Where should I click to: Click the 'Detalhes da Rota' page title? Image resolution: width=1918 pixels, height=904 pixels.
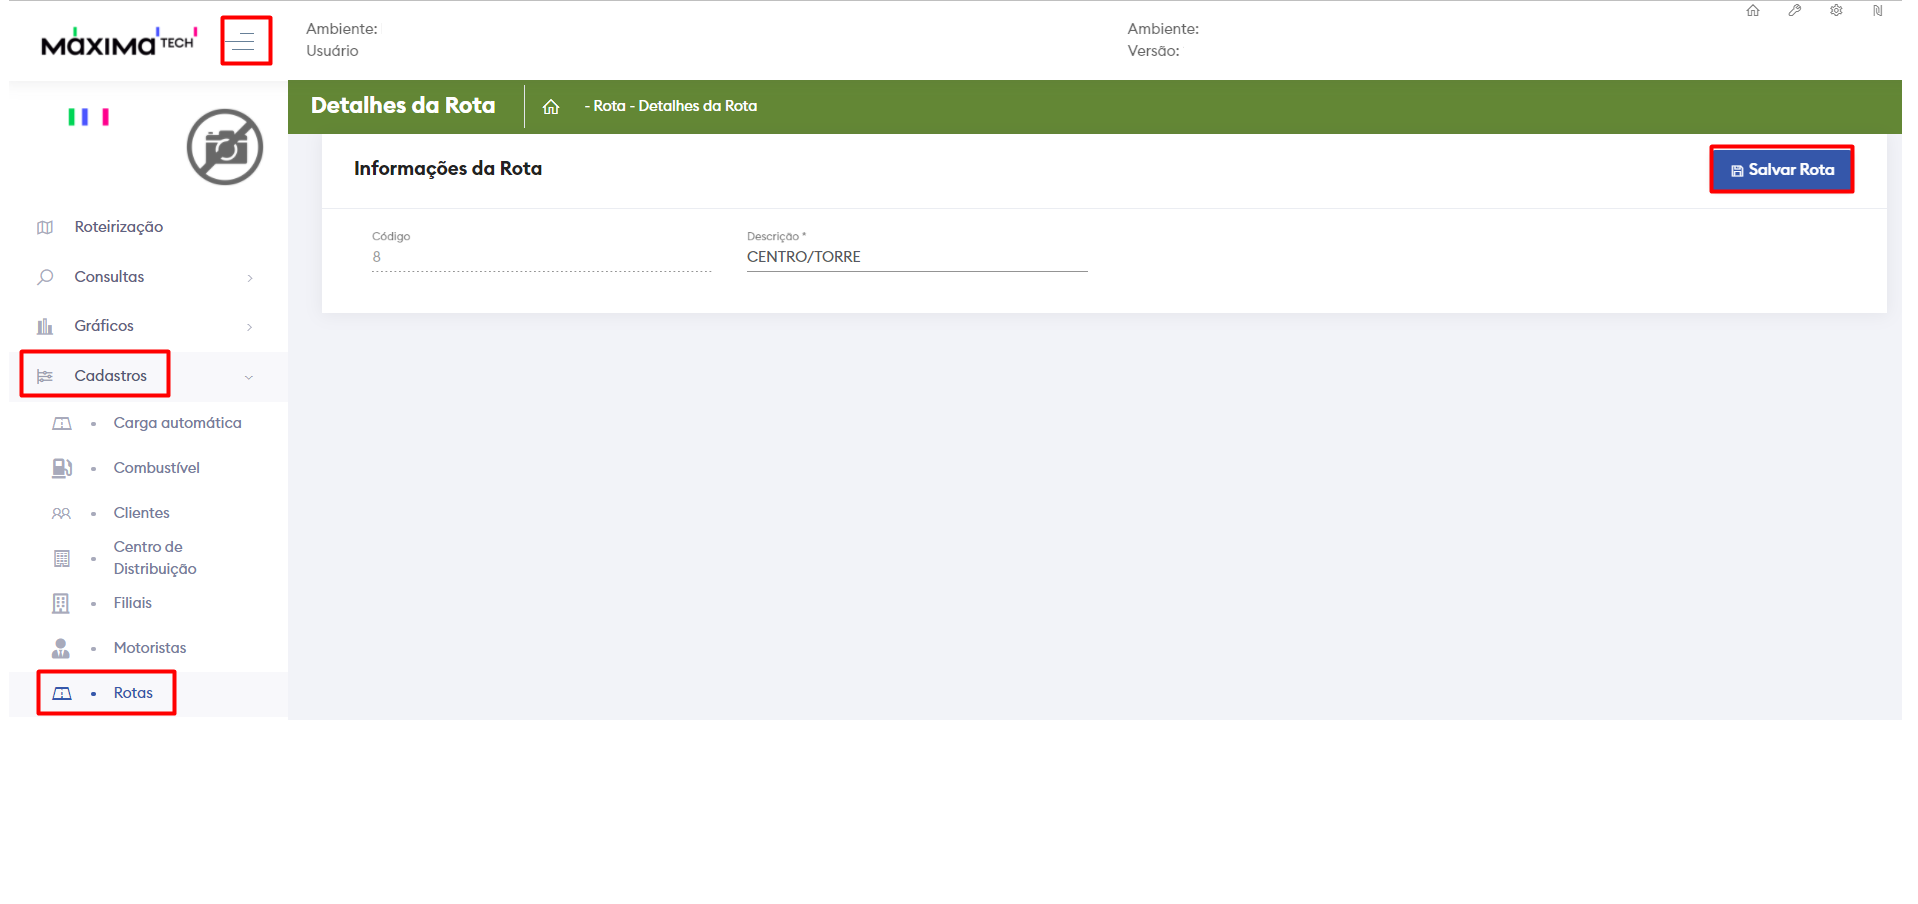[403, 105]
